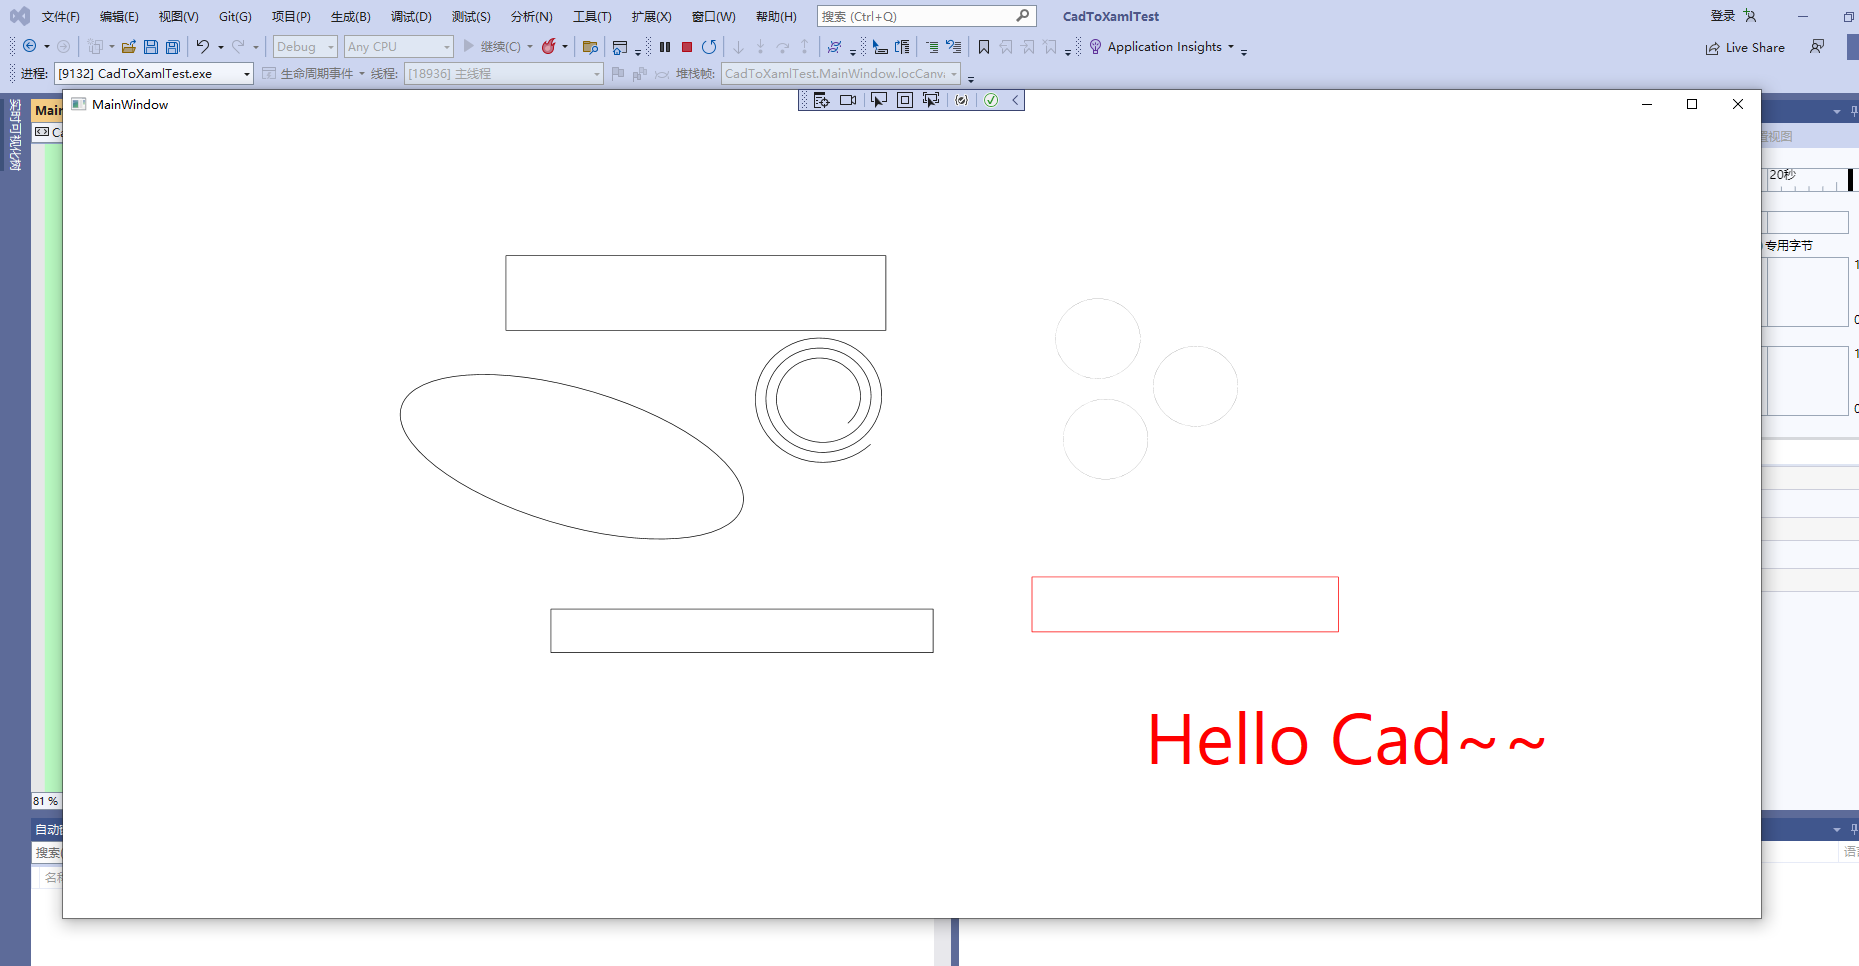Open the Debug configuration dropdown
Screen dimensions: 1859x966
(x=304, y=46)
